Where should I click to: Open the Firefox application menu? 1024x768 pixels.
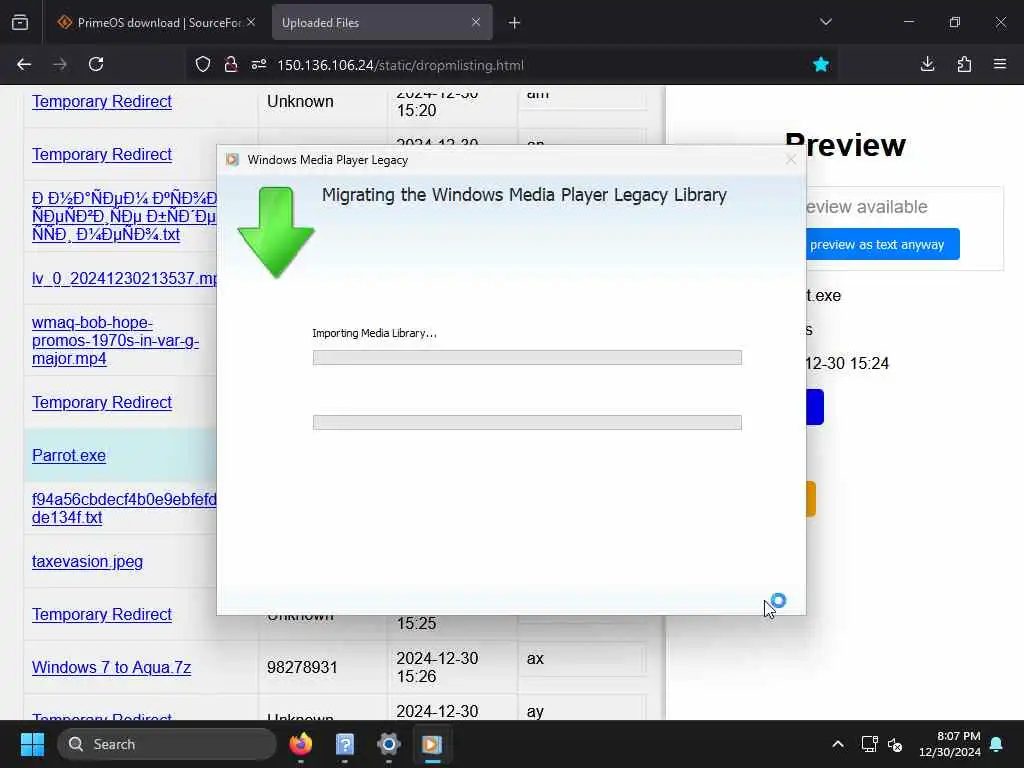(1000, 64)
